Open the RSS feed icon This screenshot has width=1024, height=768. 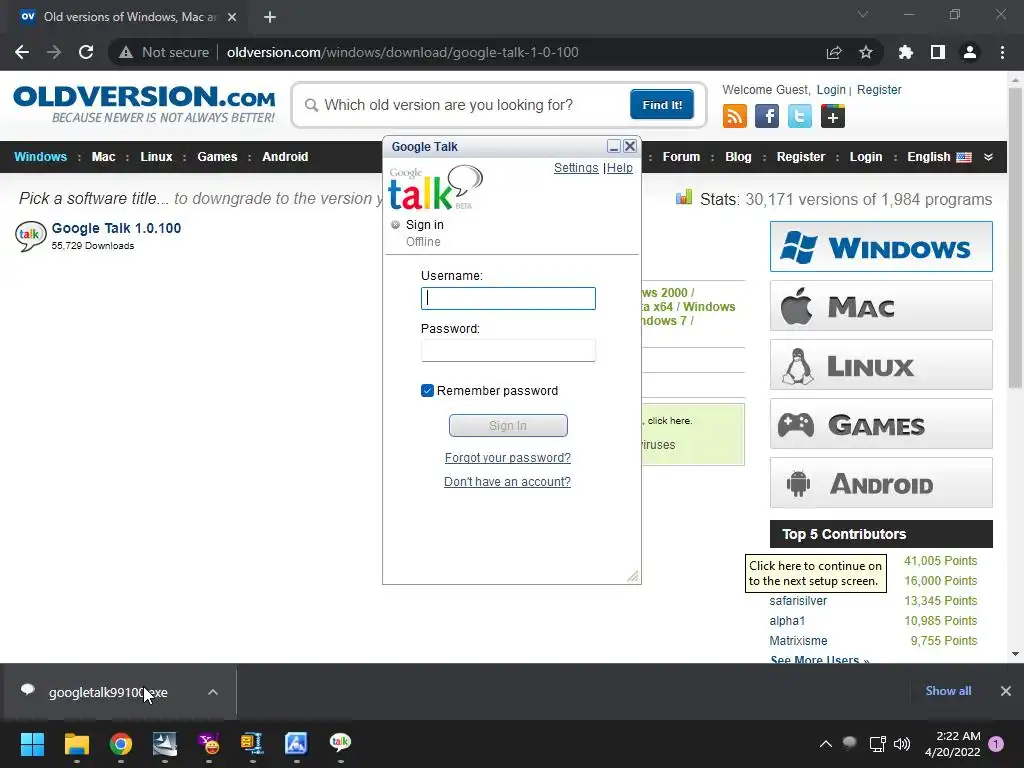735,116
